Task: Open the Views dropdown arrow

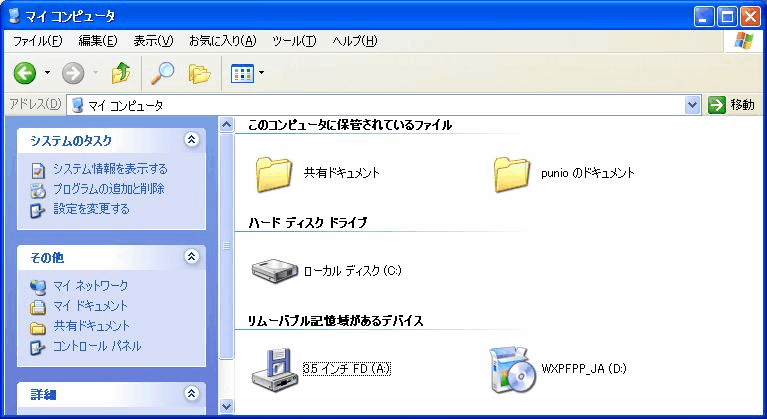Action: click(261, 73)
